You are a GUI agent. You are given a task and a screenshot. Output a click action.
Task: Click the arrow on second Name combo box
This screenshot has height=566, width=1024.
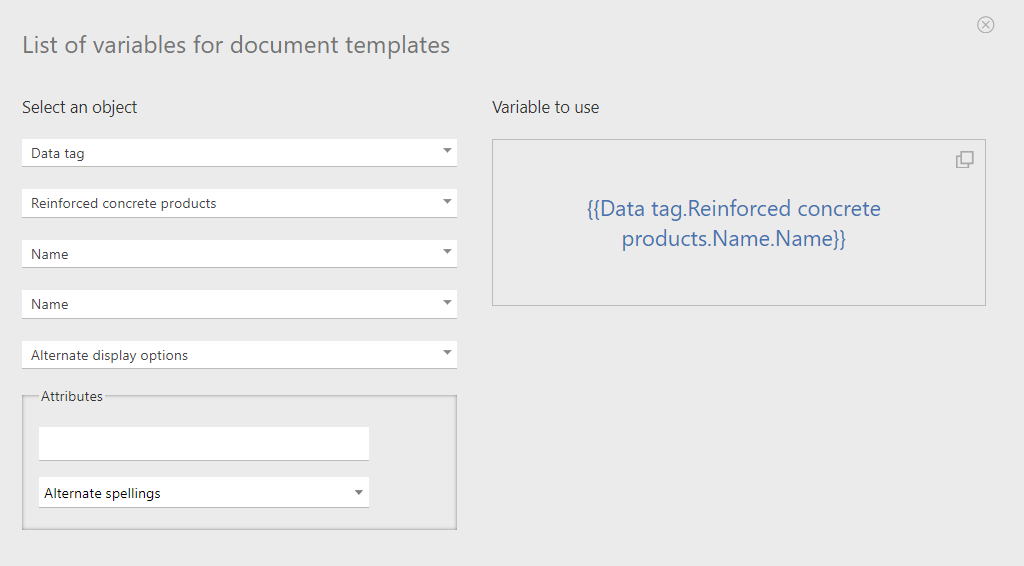[x=447, y=302]
